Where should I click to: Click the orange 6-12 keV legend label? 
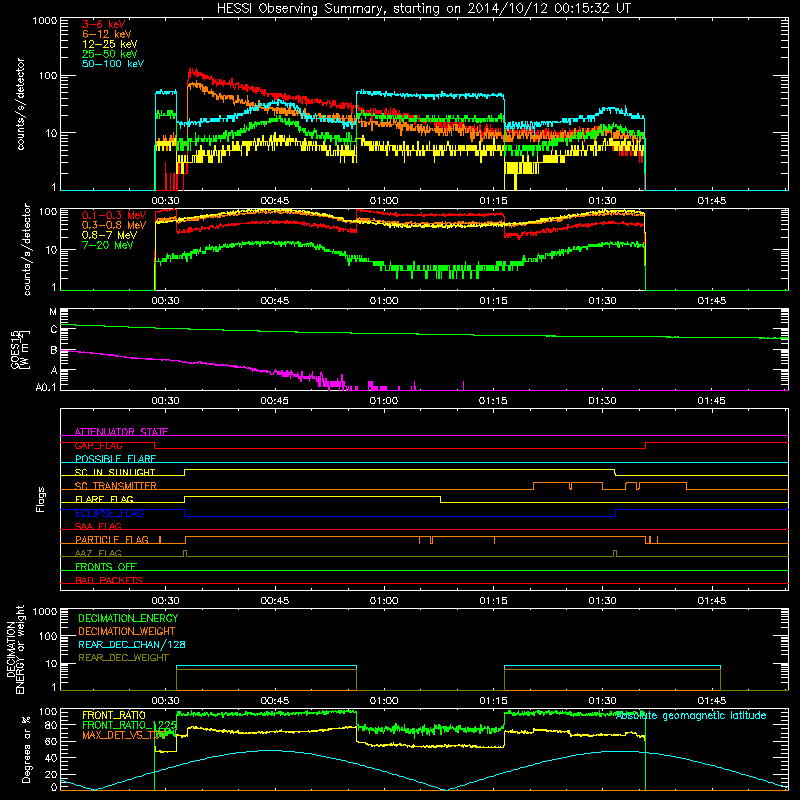[x=107, y=34]
